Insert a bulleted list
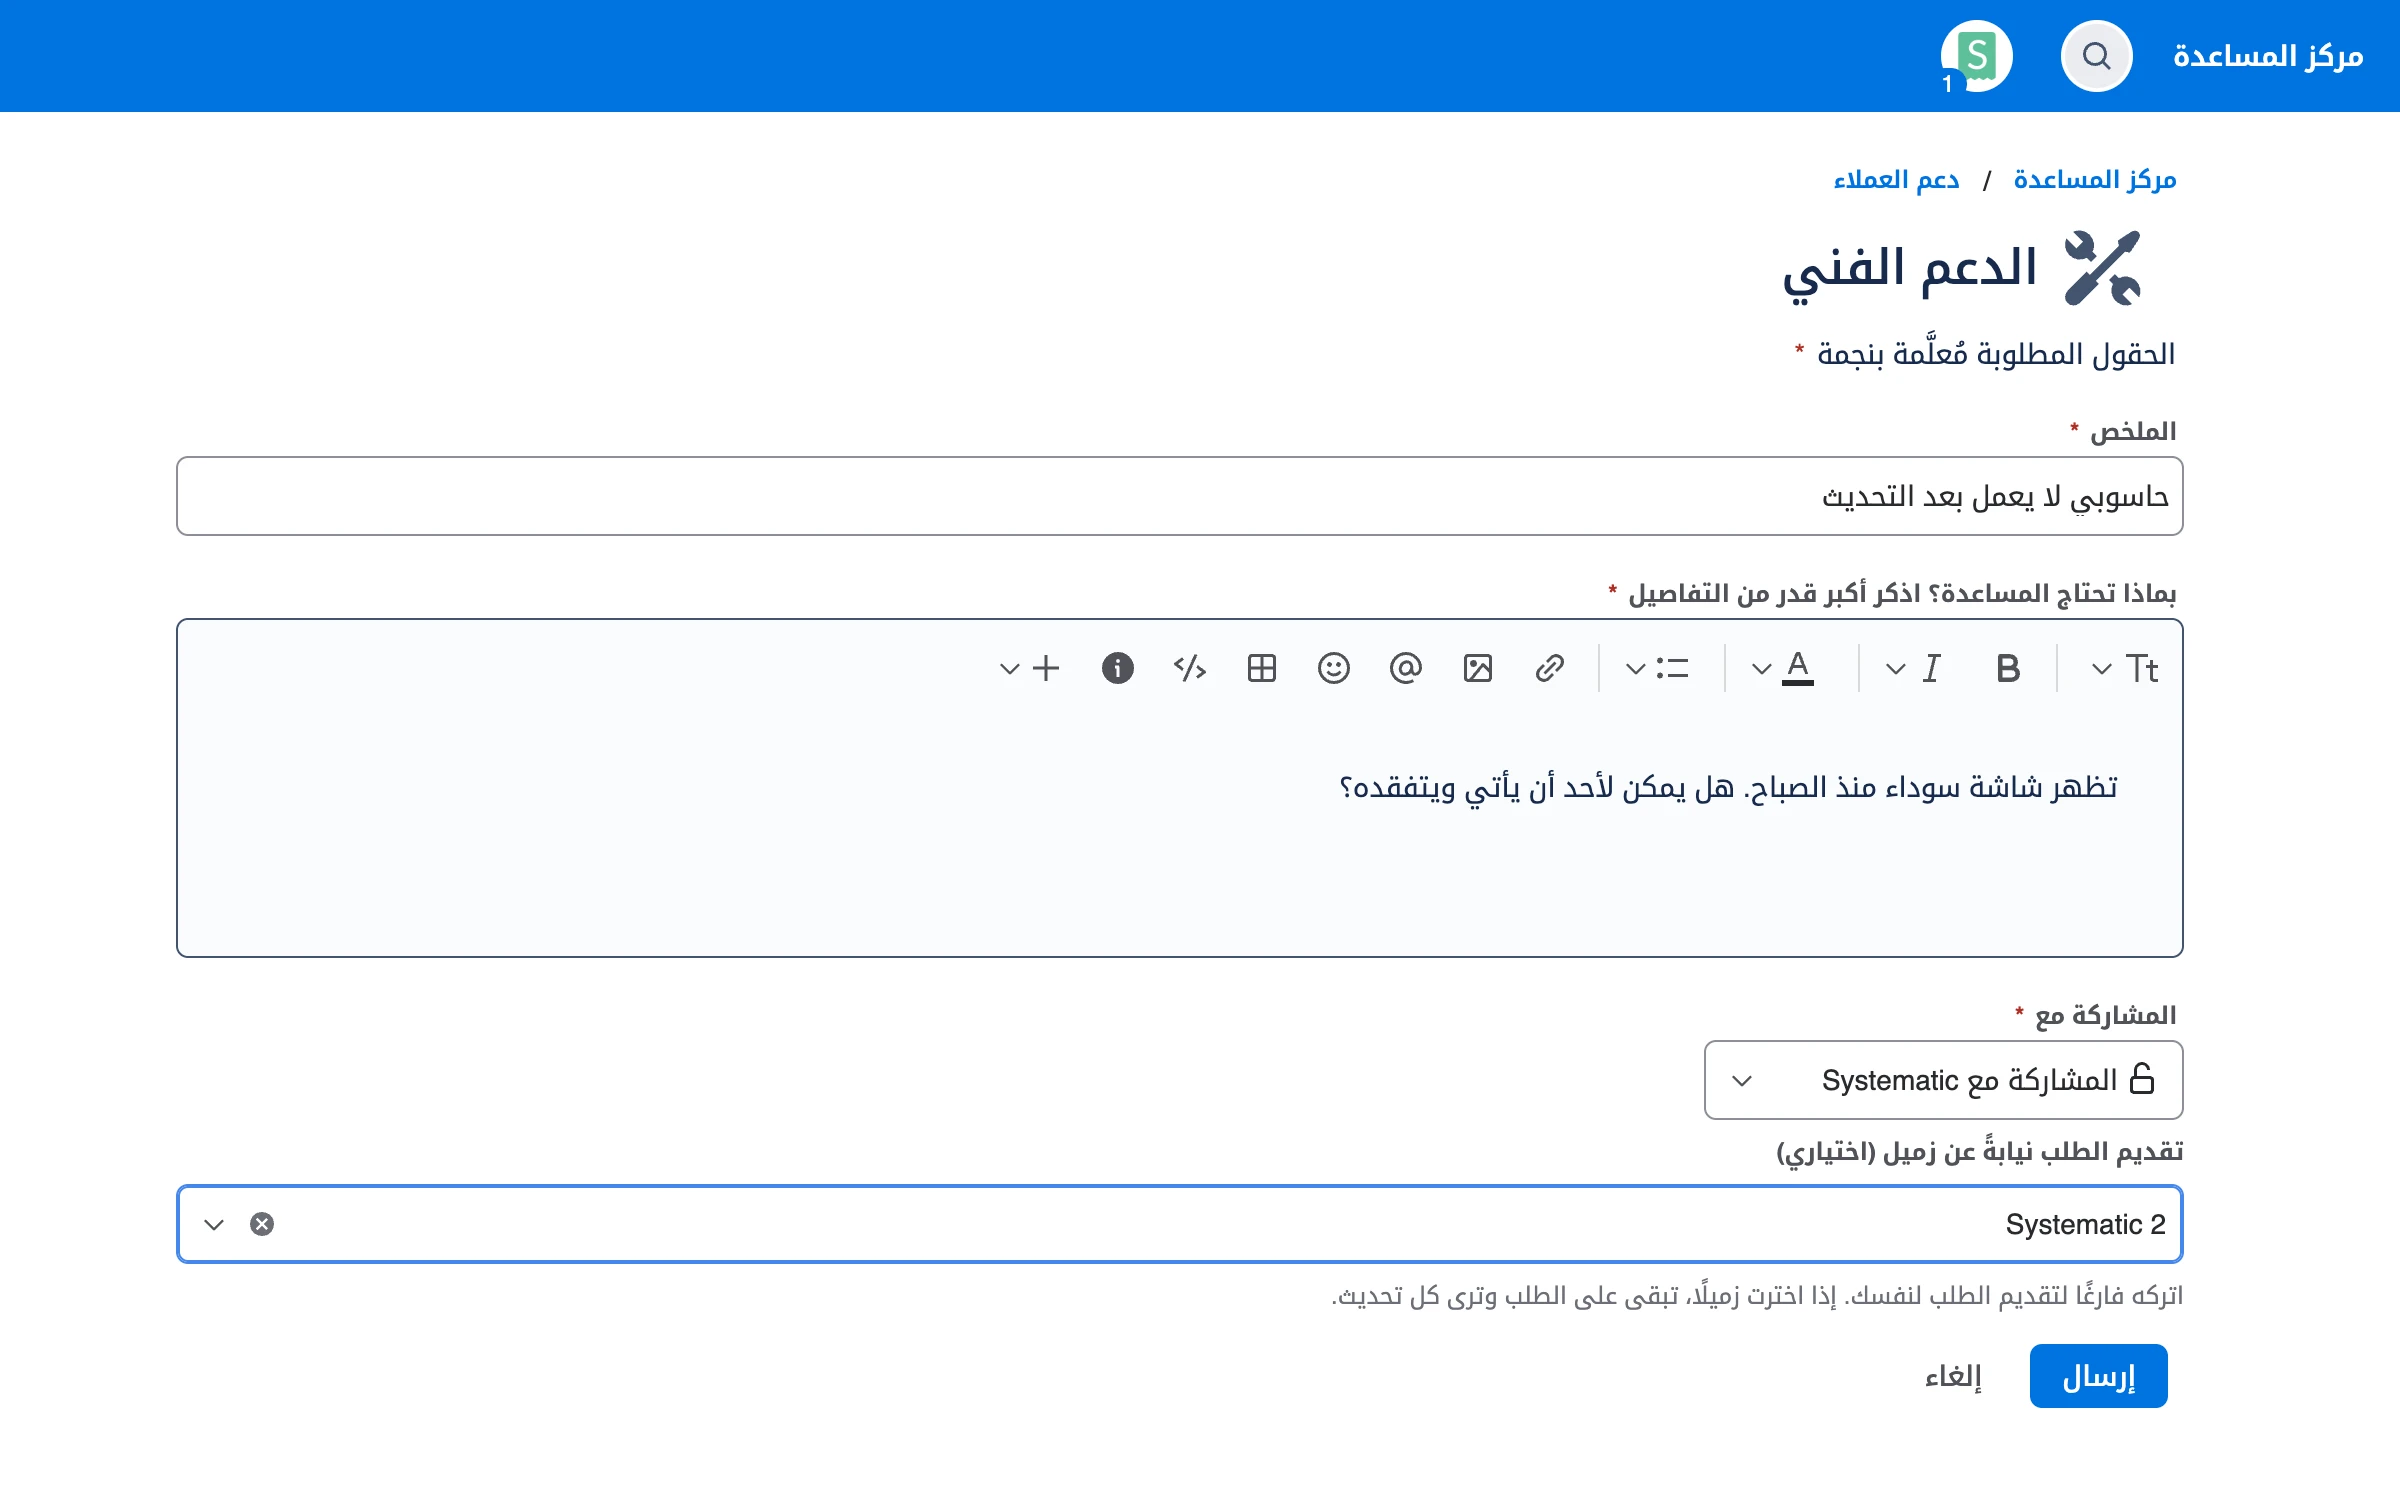 click(x=1672, y=668)
